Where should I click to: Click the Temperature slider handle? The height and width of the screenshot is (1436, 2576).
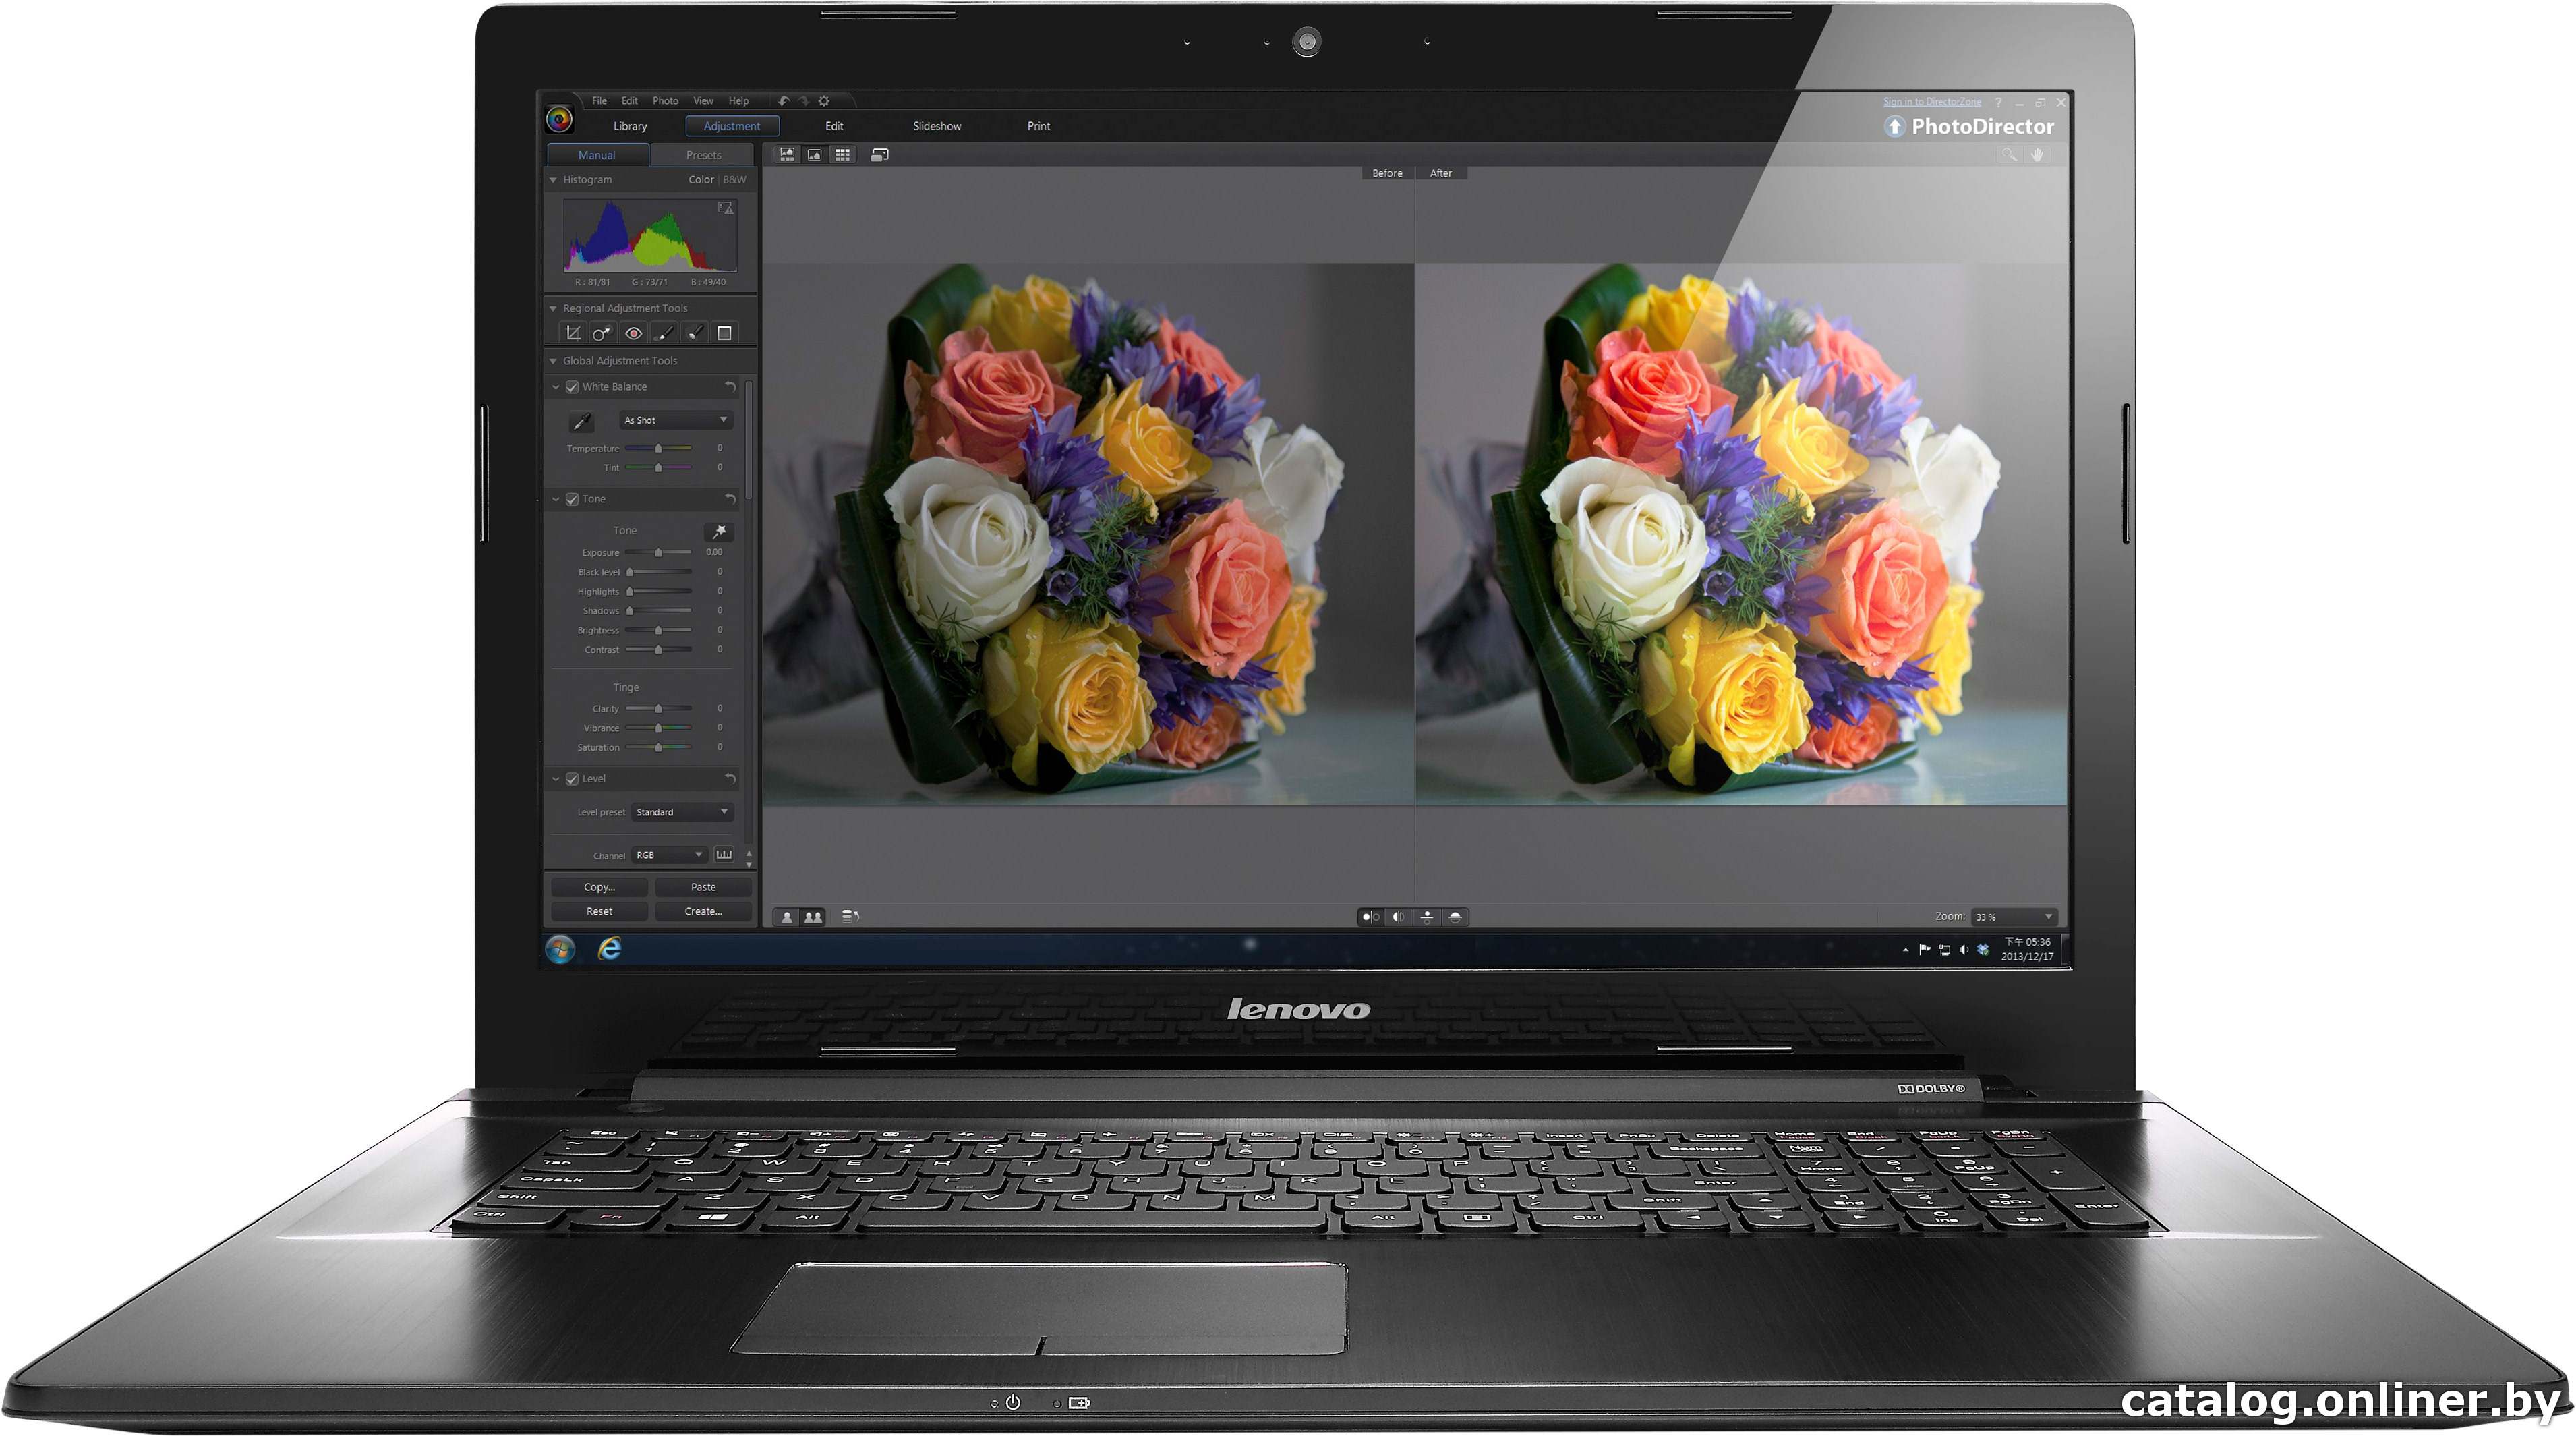pyautogui.click(x=658, y=449)
